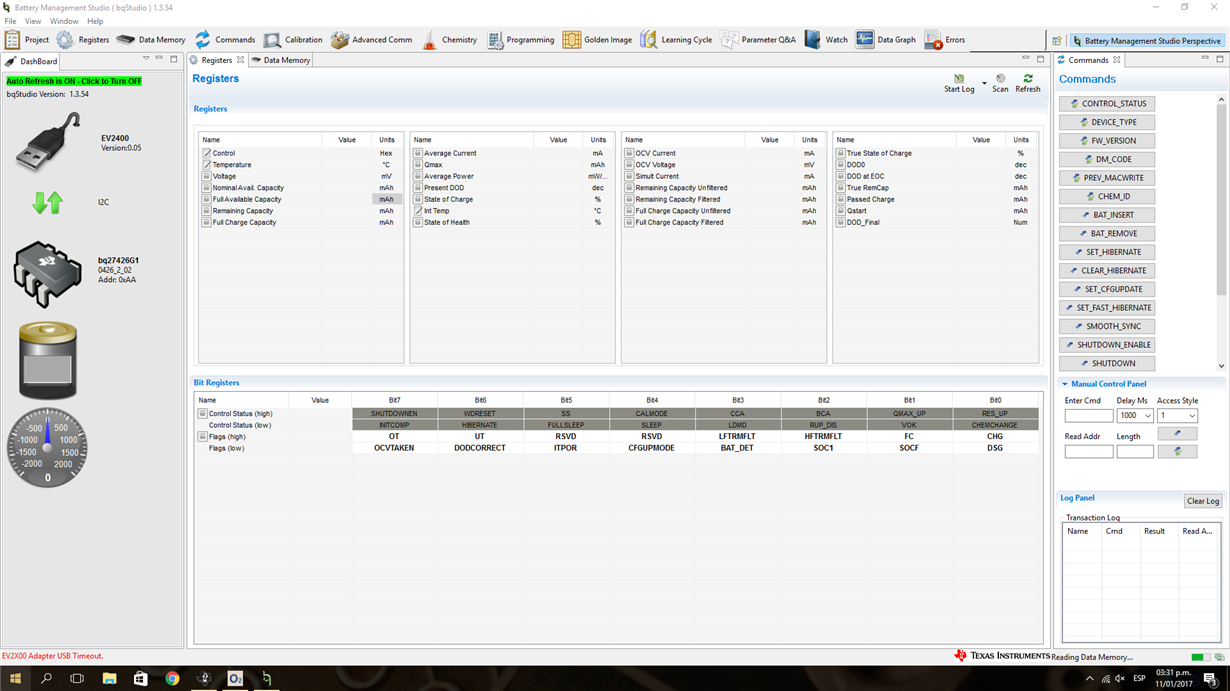Send the CHEM_ID command

pyautogui.click(x=1107, y=196)
